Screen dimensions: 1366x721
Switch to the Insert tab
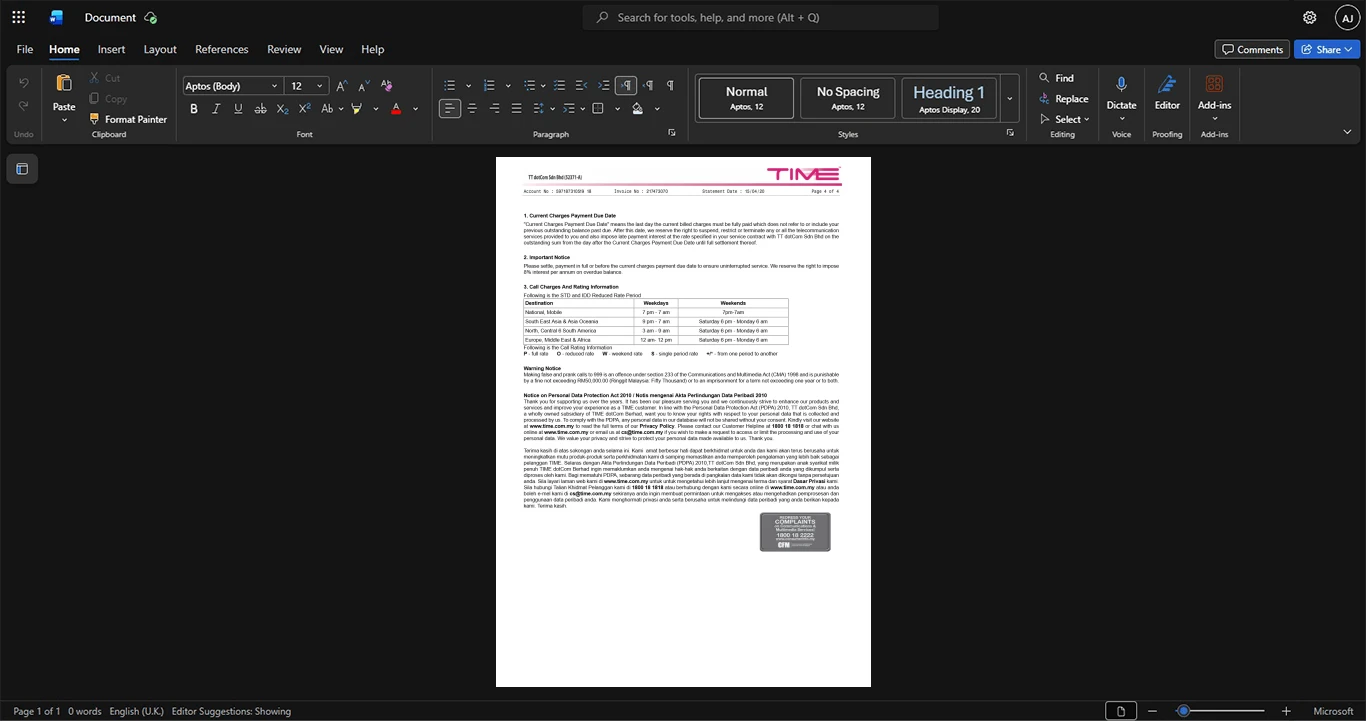pos(111,49)
